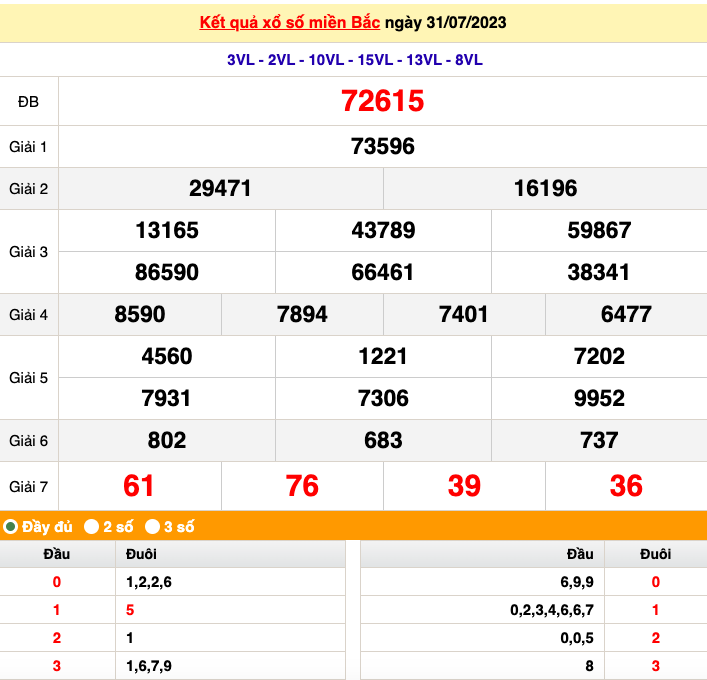Screen dimensions: 707x680
Task: Select the '2 số' radio option
Action: point(92,526)
